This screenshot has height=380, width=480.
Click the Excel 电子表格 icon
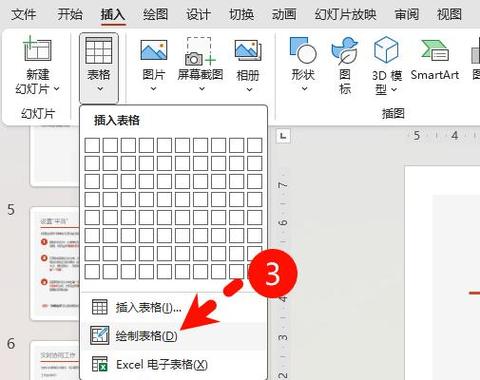click(x=100, y=364)
